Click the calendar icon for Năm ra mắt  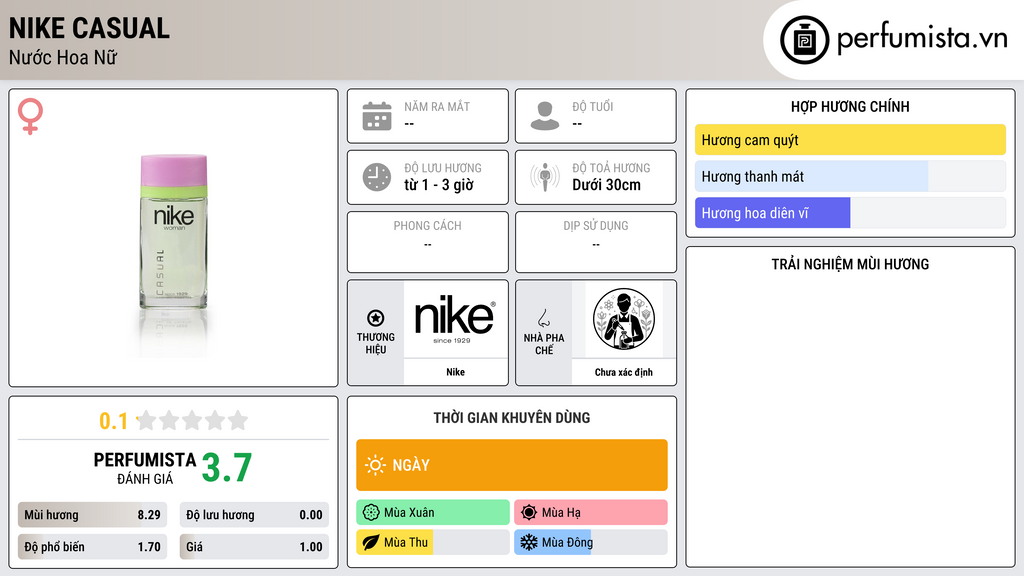click(x=377, y=116)
